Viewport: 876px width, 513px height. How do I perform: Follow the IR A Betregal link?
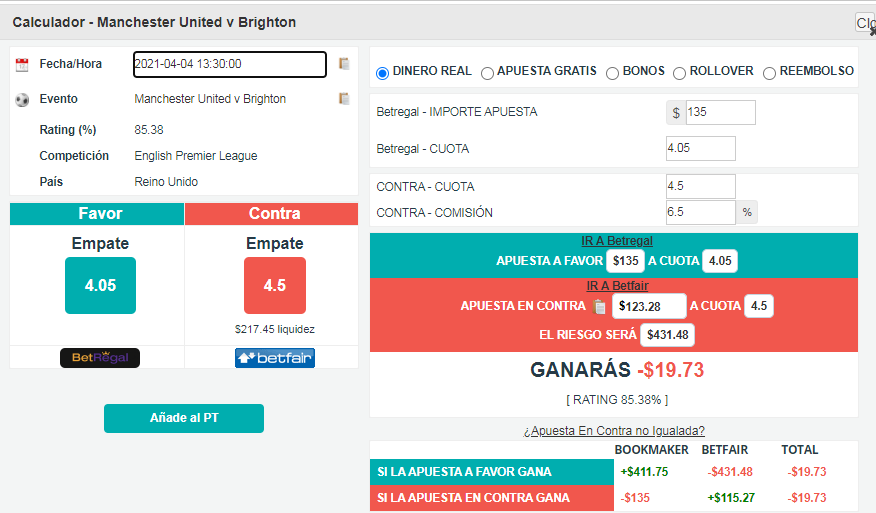click(x=617, y=241)
